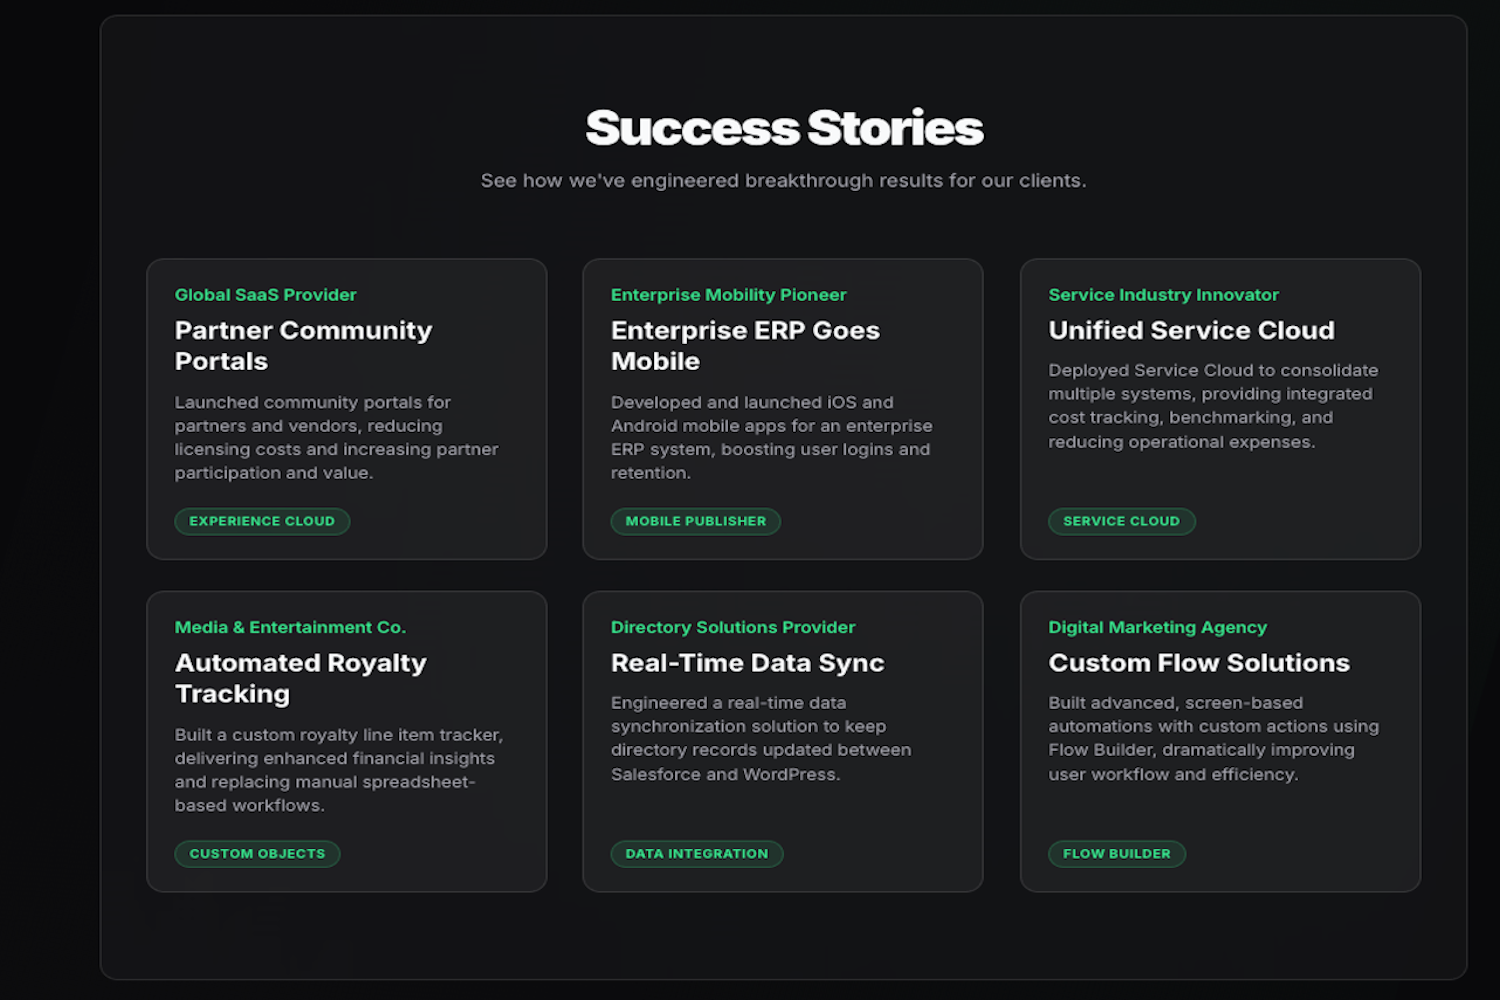The image size is (1500, 1000).
Task: Click the Success Stories main heading
Action: pos(784,128)
